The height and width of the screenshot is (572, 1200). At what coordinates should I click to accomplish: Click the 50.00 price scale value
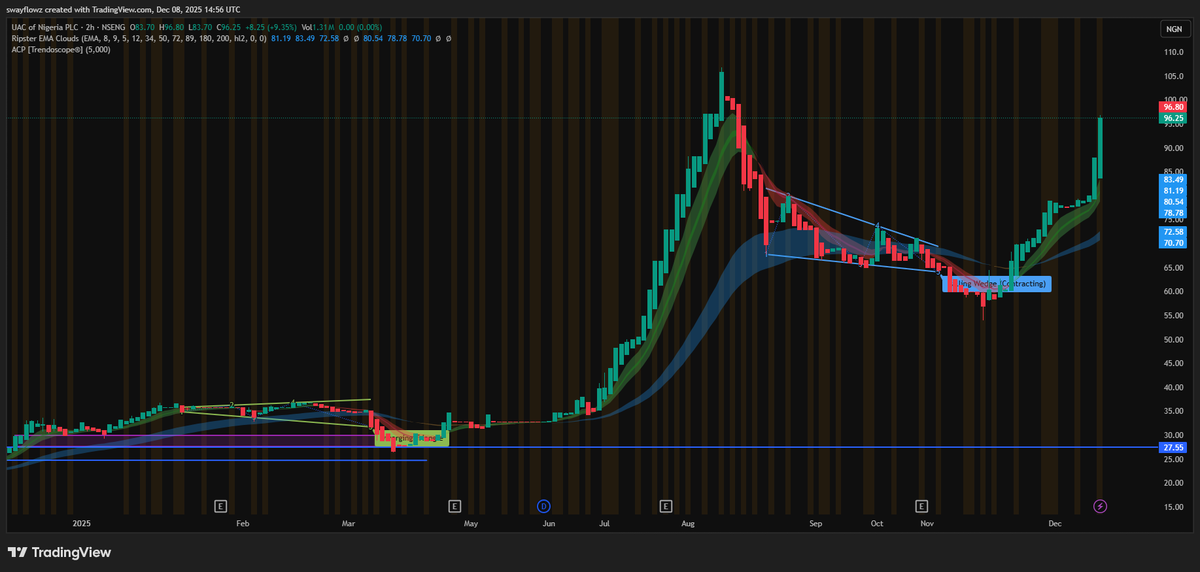click(x=1173, y=339)
